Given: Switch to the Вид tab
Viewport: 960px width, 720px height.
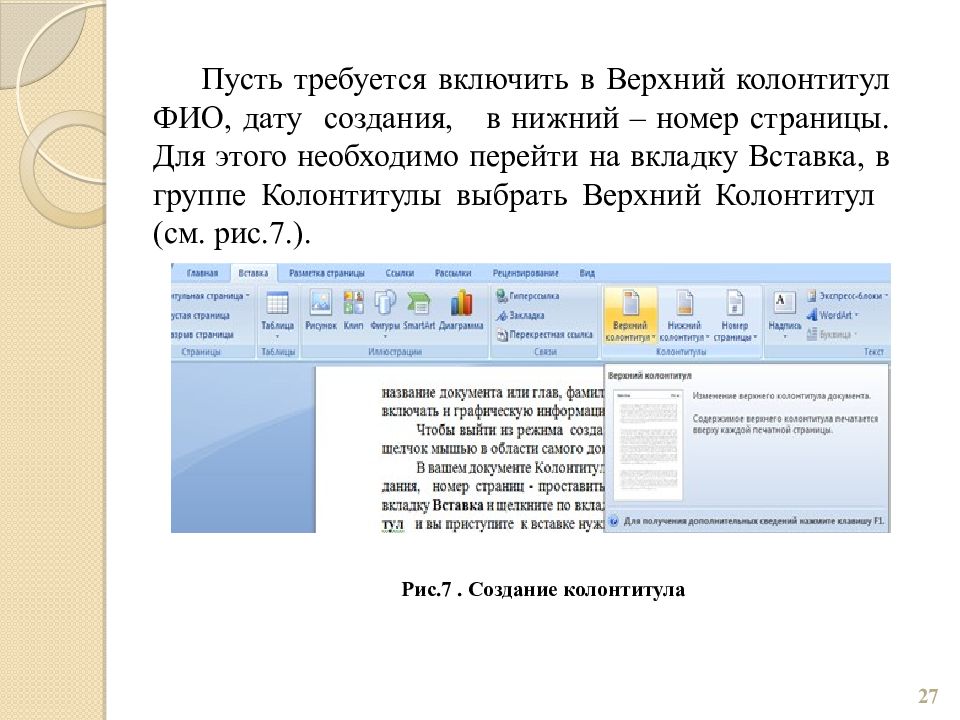Looking at the screenshot, I should point(587,273).
